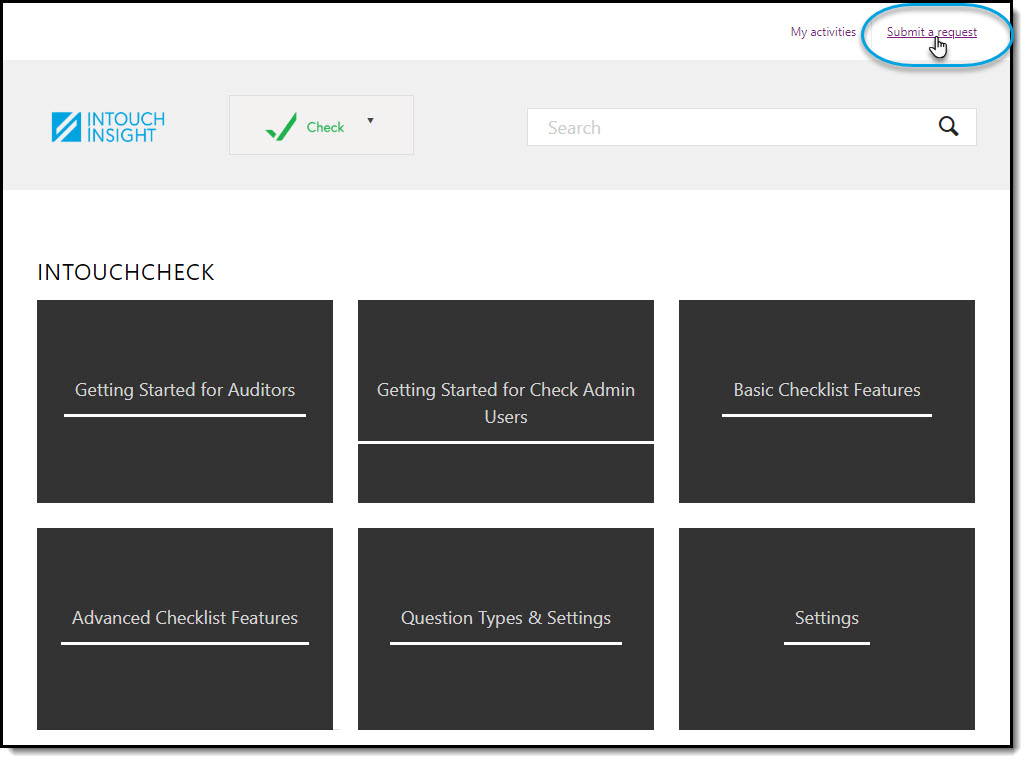Open Getting Started for Auditors category
Screen dimensions: 1028x763
tap(184, 400)
